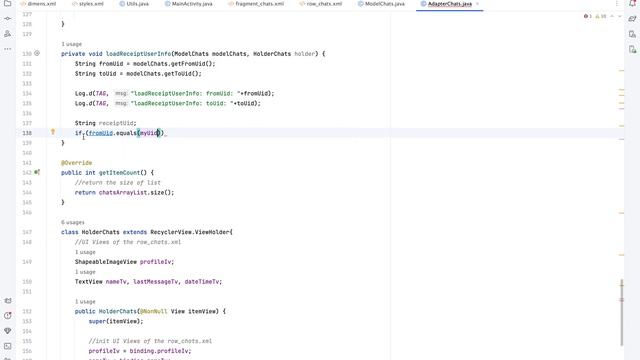This screenshot has width=640, height=360.
Task: Open the Gradle tool window
Action: (x=633, y=19)
